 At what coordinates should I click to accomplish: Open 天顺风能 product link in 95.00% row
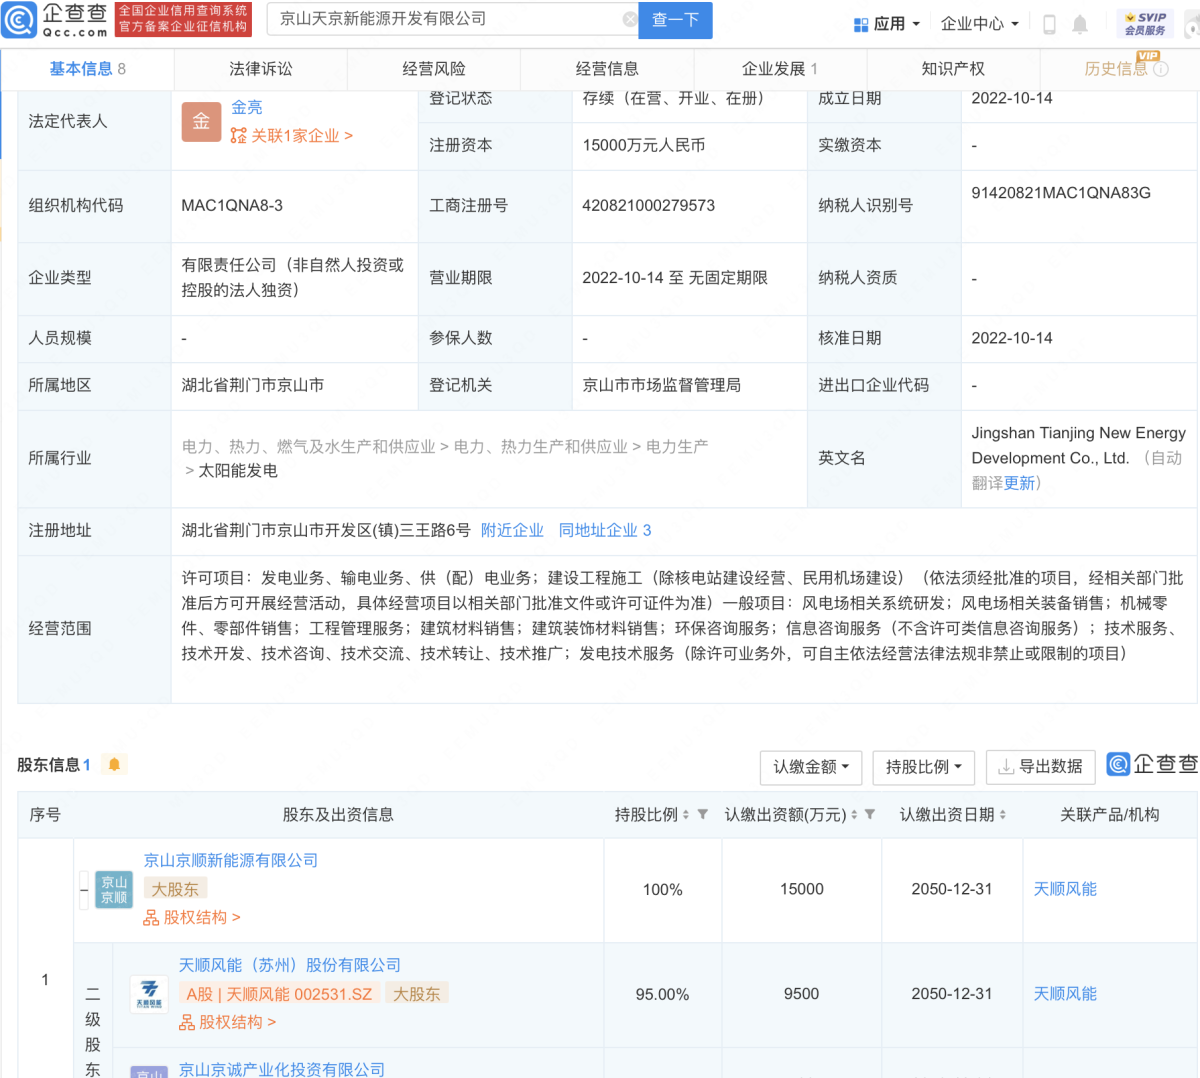pos(1065,994)
